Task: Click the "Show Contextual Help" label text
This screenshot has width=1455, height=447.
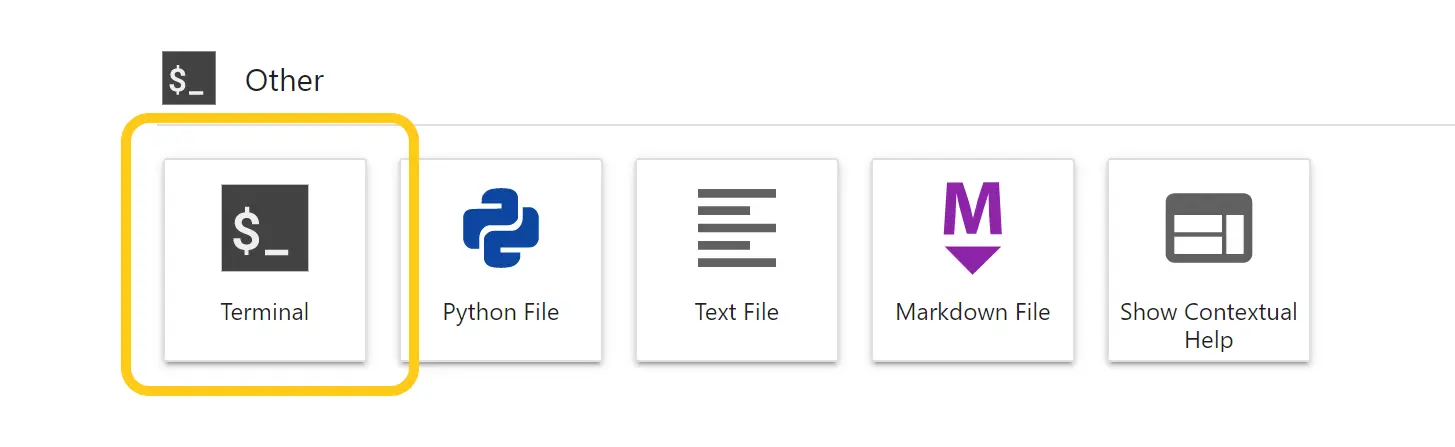Action: point(1209,325)
